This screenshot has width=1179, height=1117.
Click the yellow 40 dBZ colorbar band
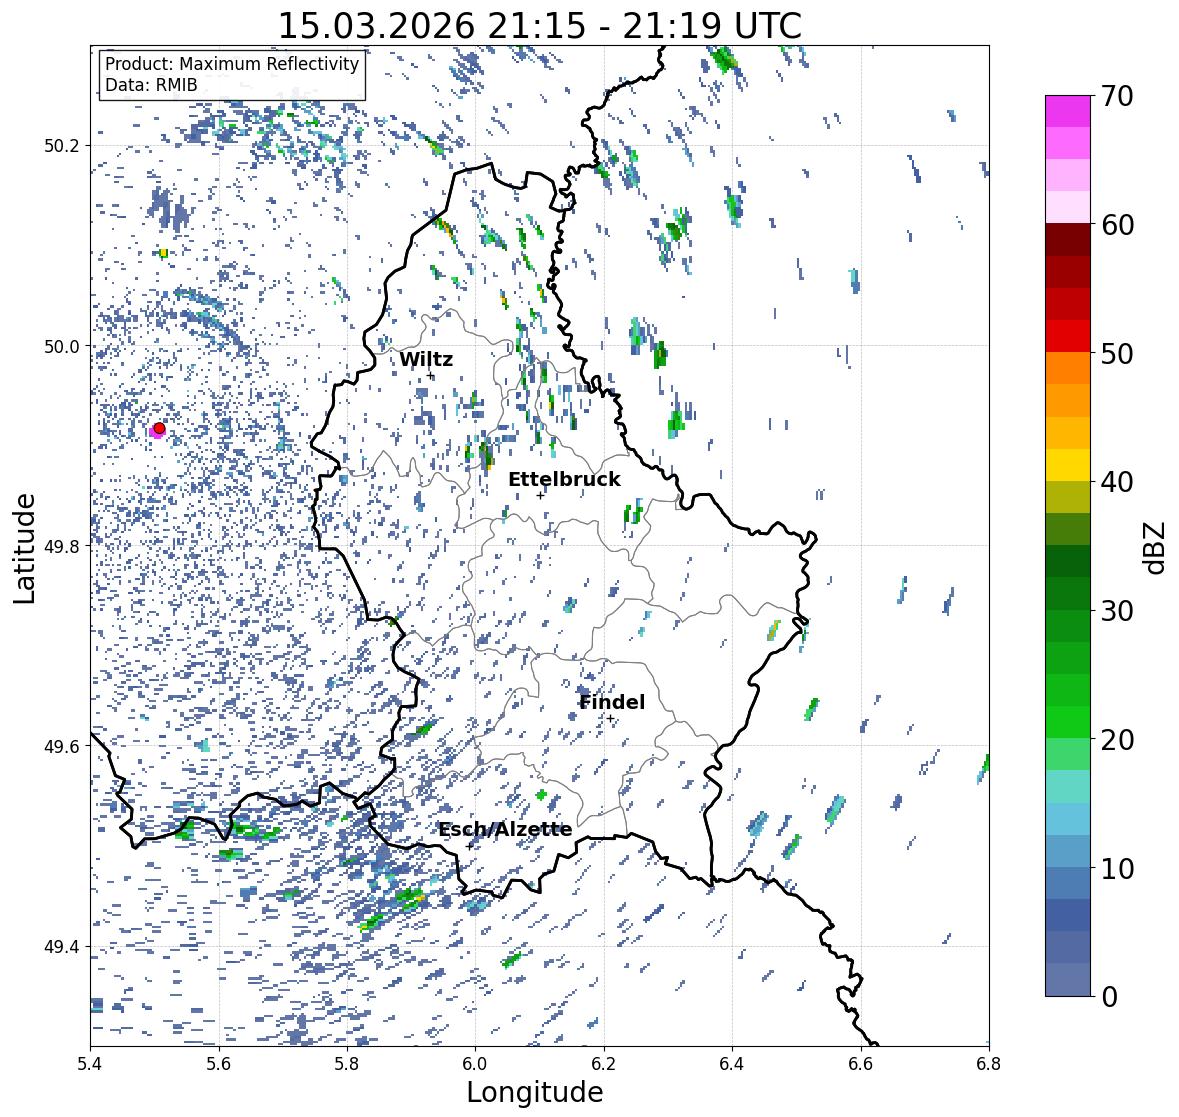click(x=1067, y=465)
